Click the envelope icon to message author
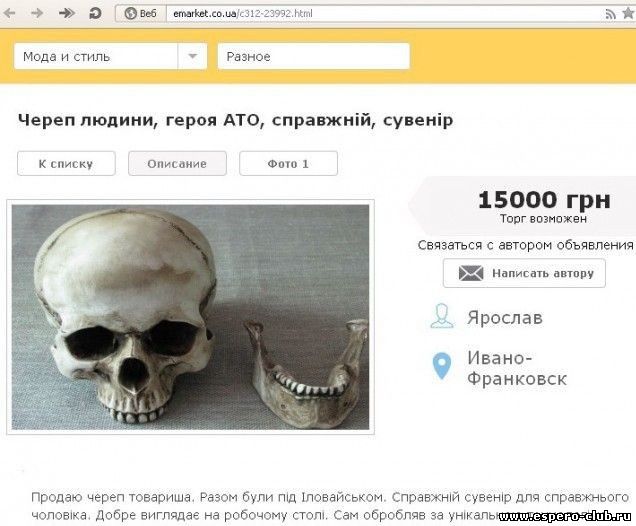 (471, 273)
